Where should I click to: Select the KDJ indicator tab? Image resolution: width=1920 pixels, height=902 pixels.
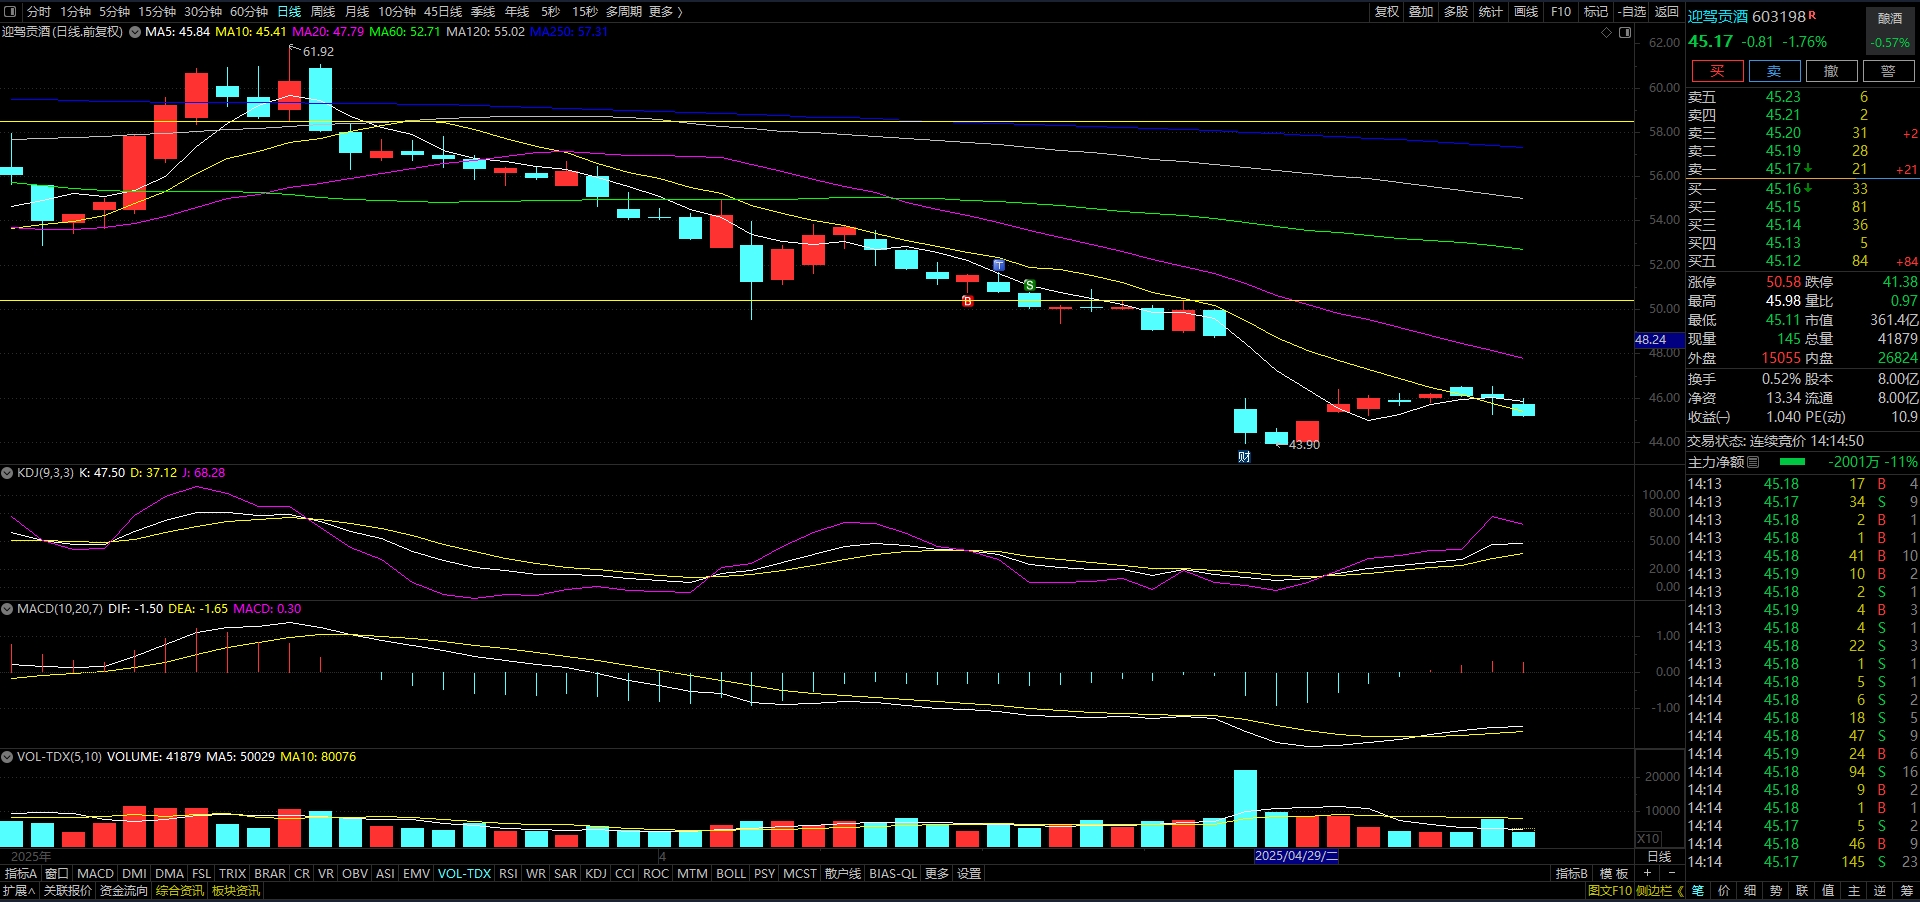595,873
